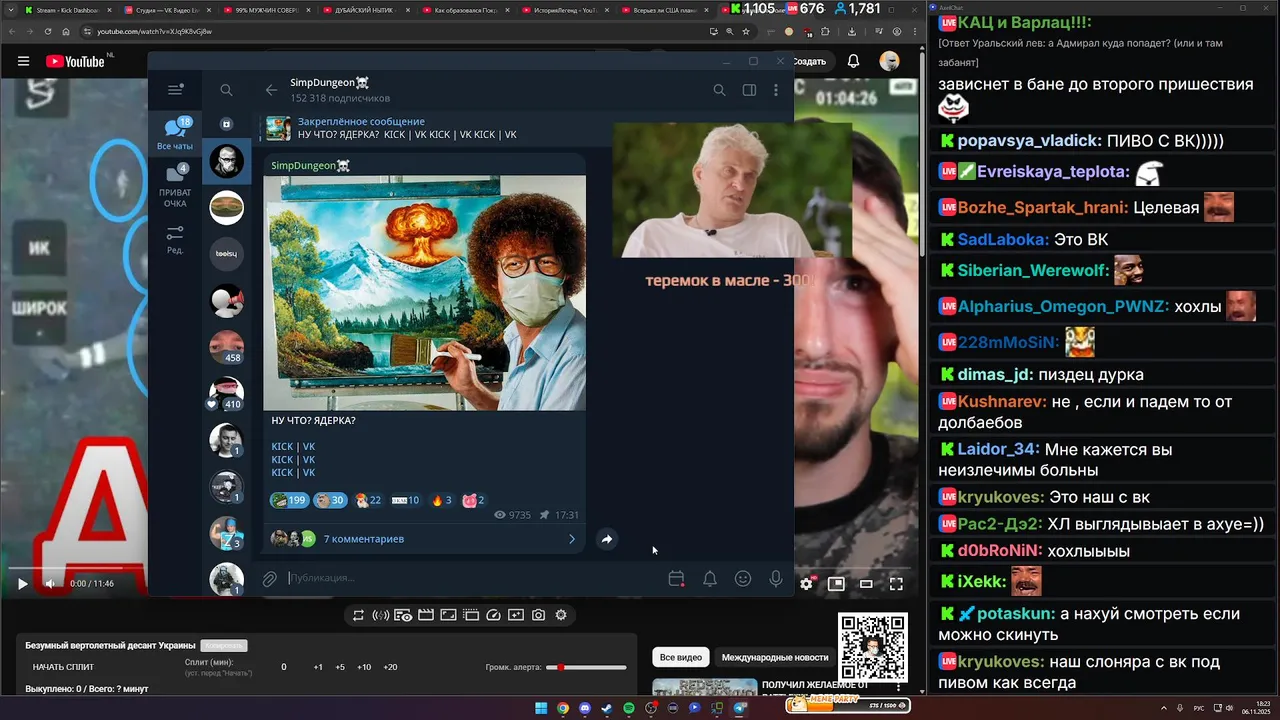Screen dimensions: 1280x720
Task: Click the fire reaction with 3
Action: [441, 500]
